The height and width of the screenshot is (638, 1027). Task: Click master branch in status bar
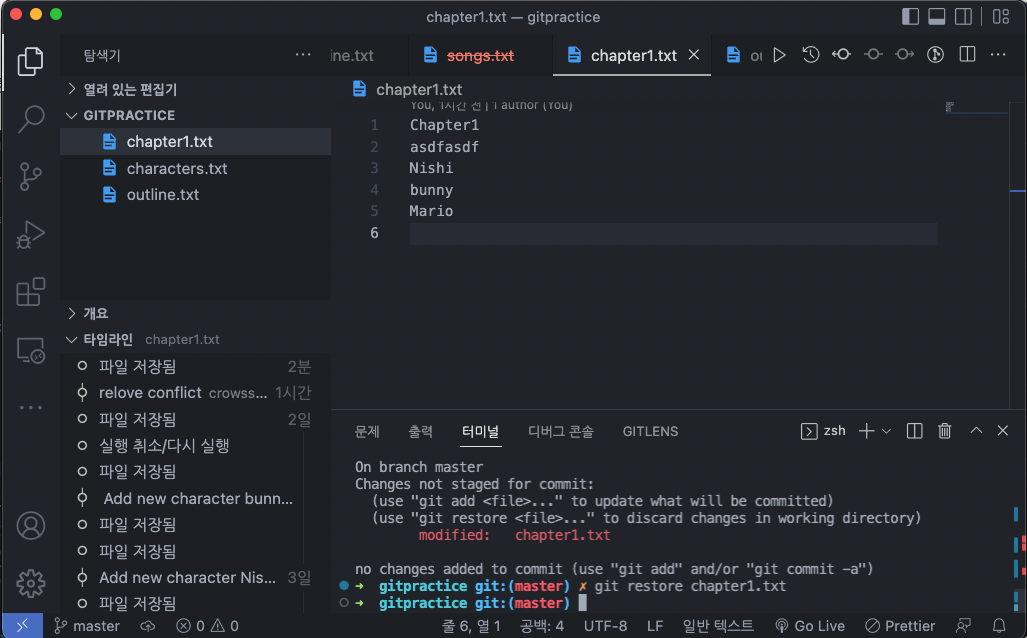point(87,626)
